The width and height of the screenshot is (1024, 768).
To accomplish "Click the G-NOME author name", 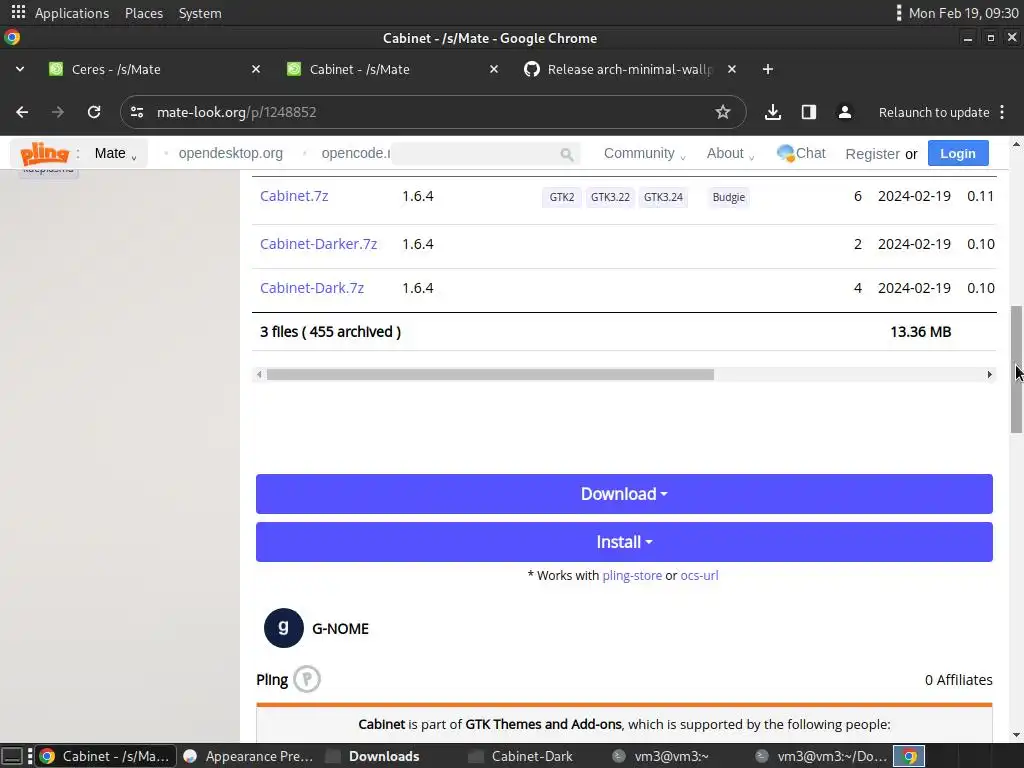I will click(x=340, y=628).
